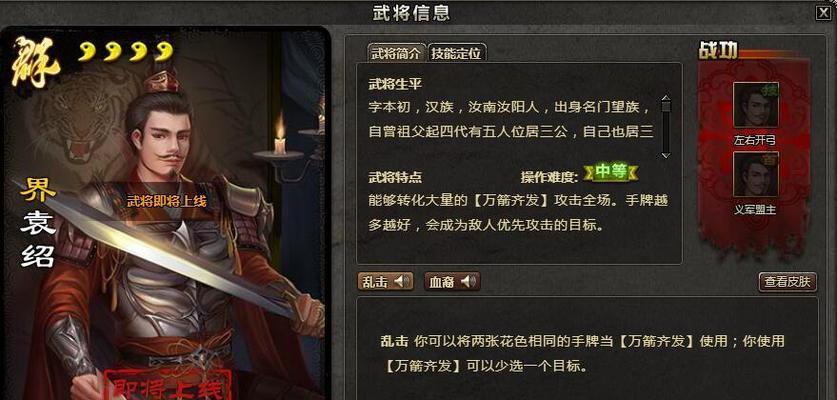This screenshot has width=837, height=400.
Task: Open the 左右开弓 achievement portrait
Action: click(755, 104)
